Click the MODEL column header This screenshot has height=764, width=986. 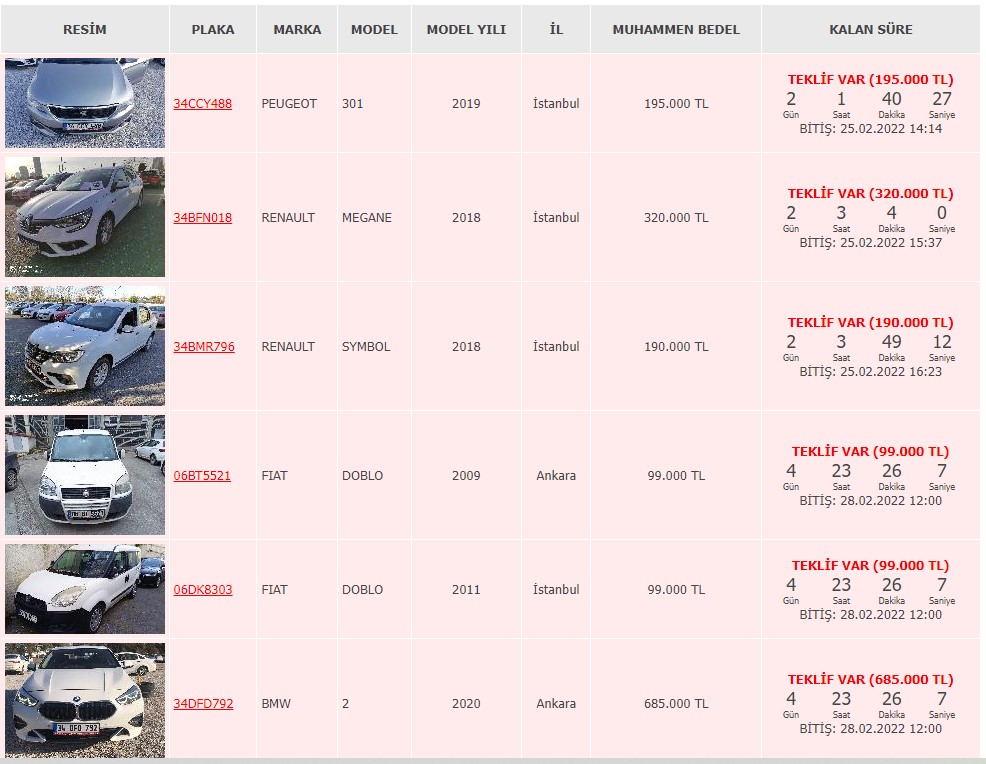374,30
